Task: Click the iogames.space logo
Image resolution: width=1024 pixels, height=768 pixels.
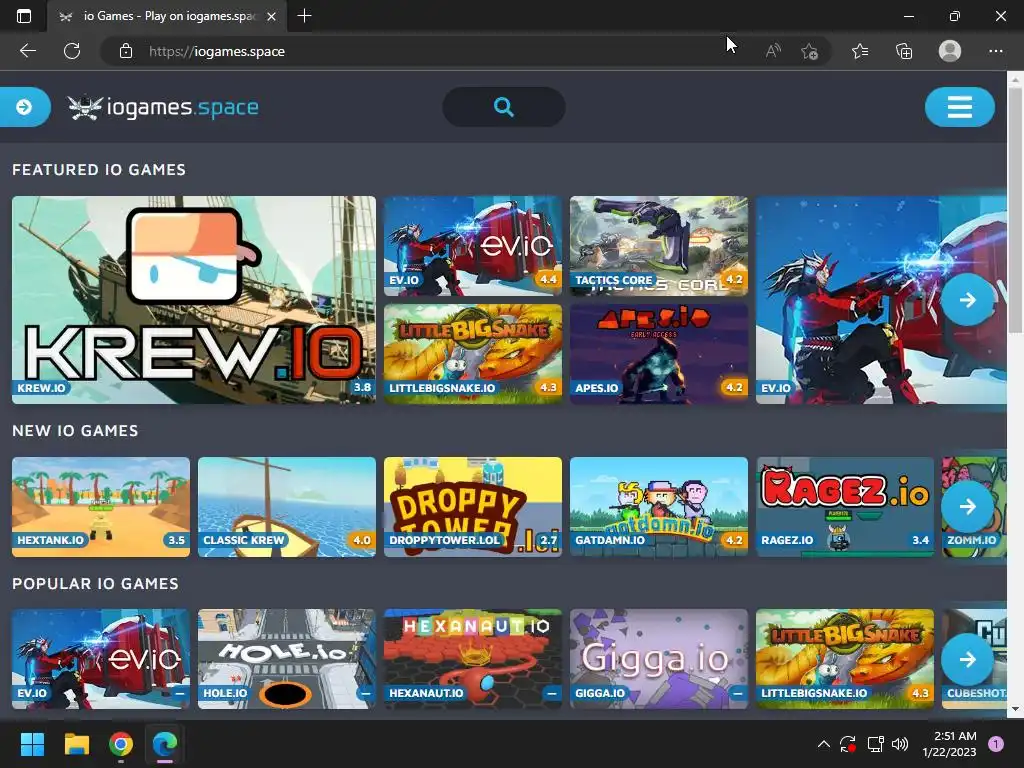Action: click(163, 107)
